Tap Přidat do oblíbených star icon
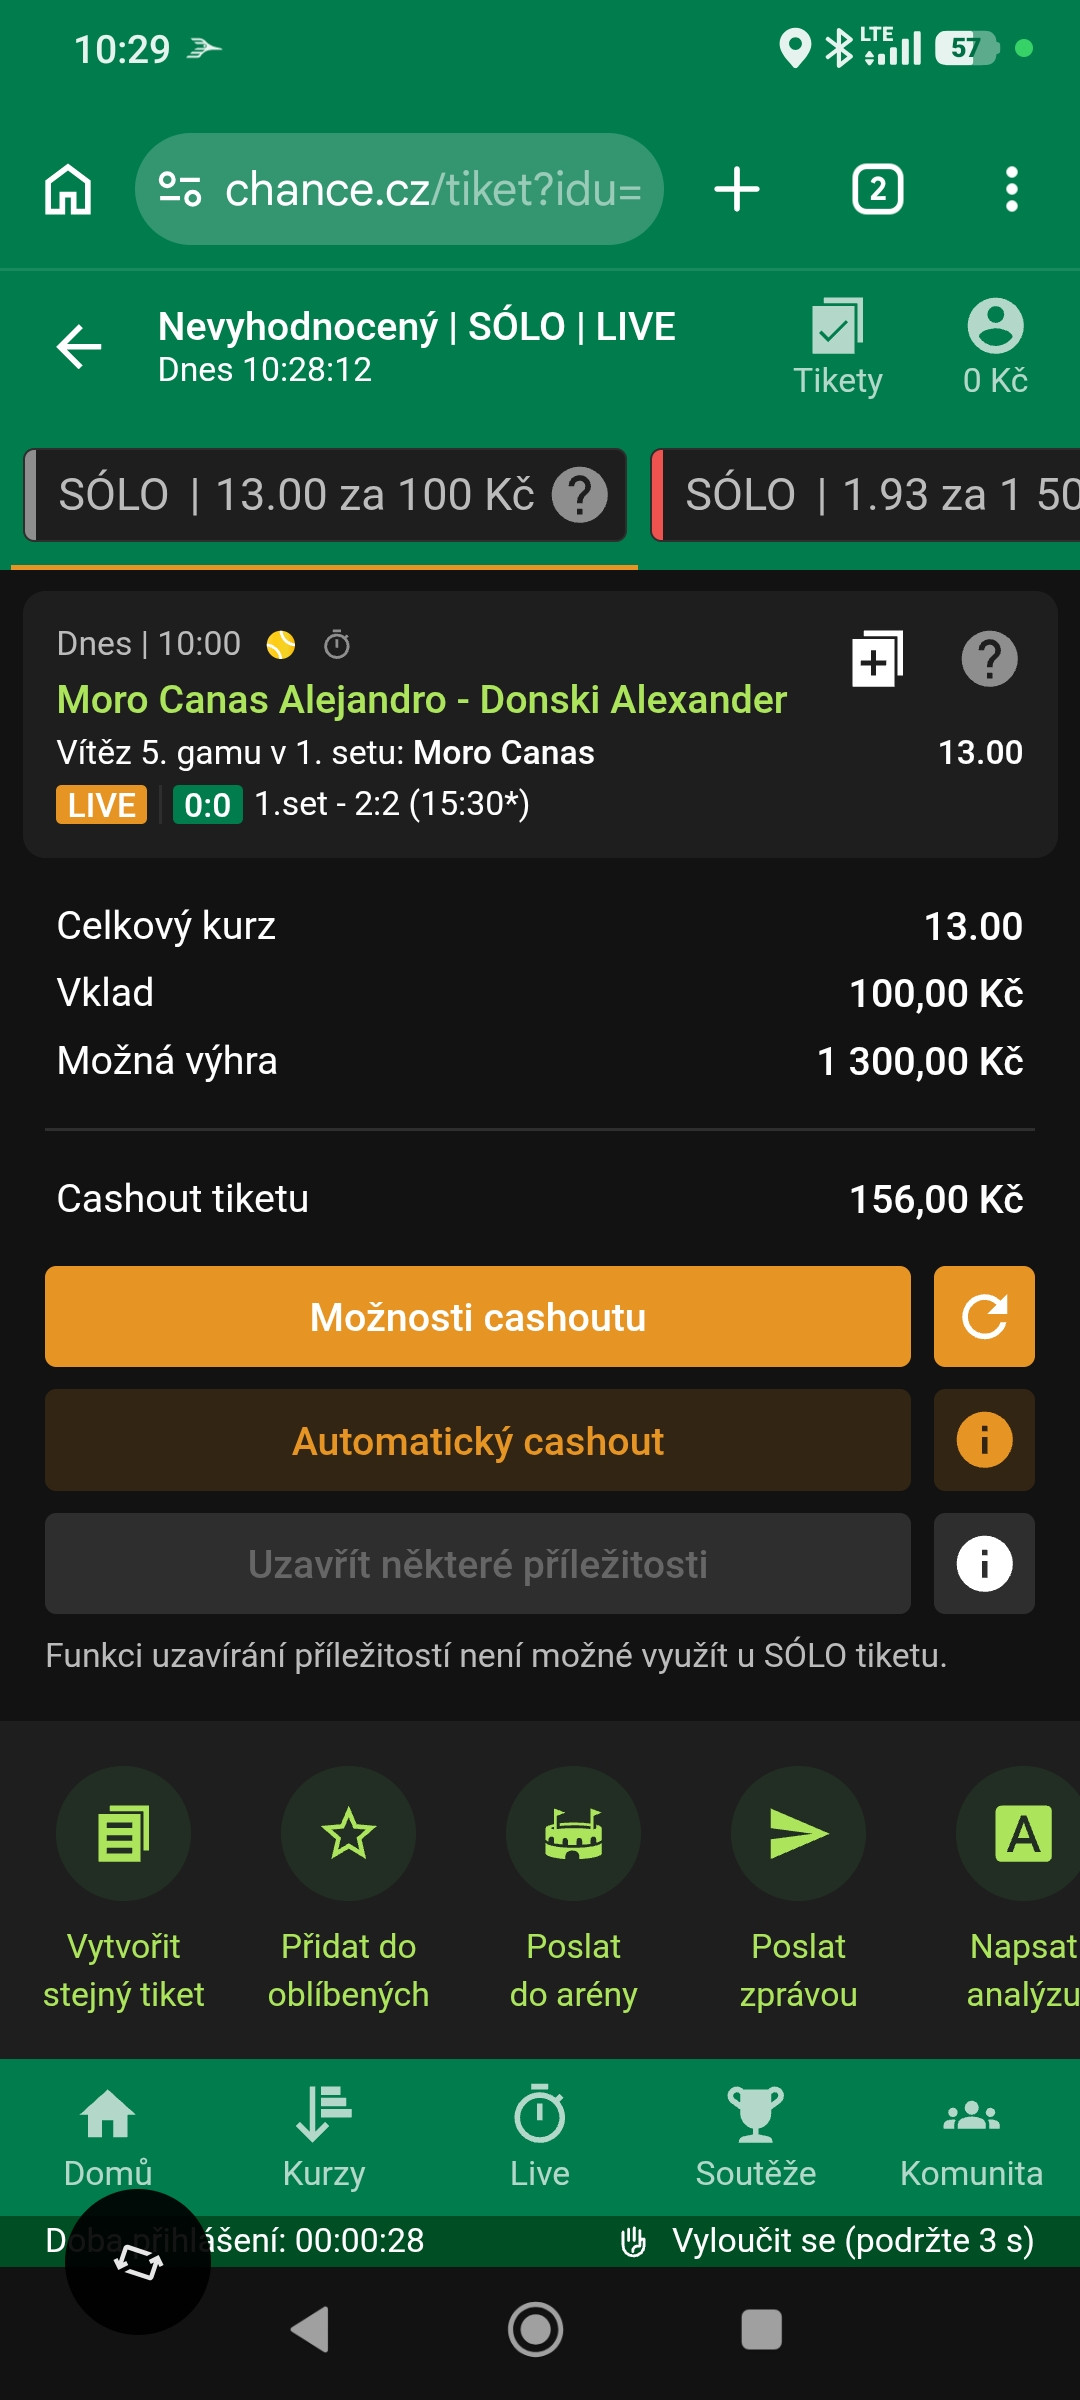 (x=348, y=1833)
